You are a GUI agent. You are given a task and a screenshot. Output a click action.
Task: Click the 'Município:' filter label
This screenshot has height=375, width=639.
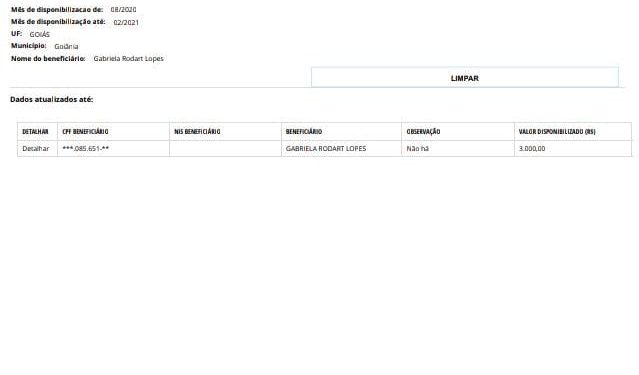[29, 46]
